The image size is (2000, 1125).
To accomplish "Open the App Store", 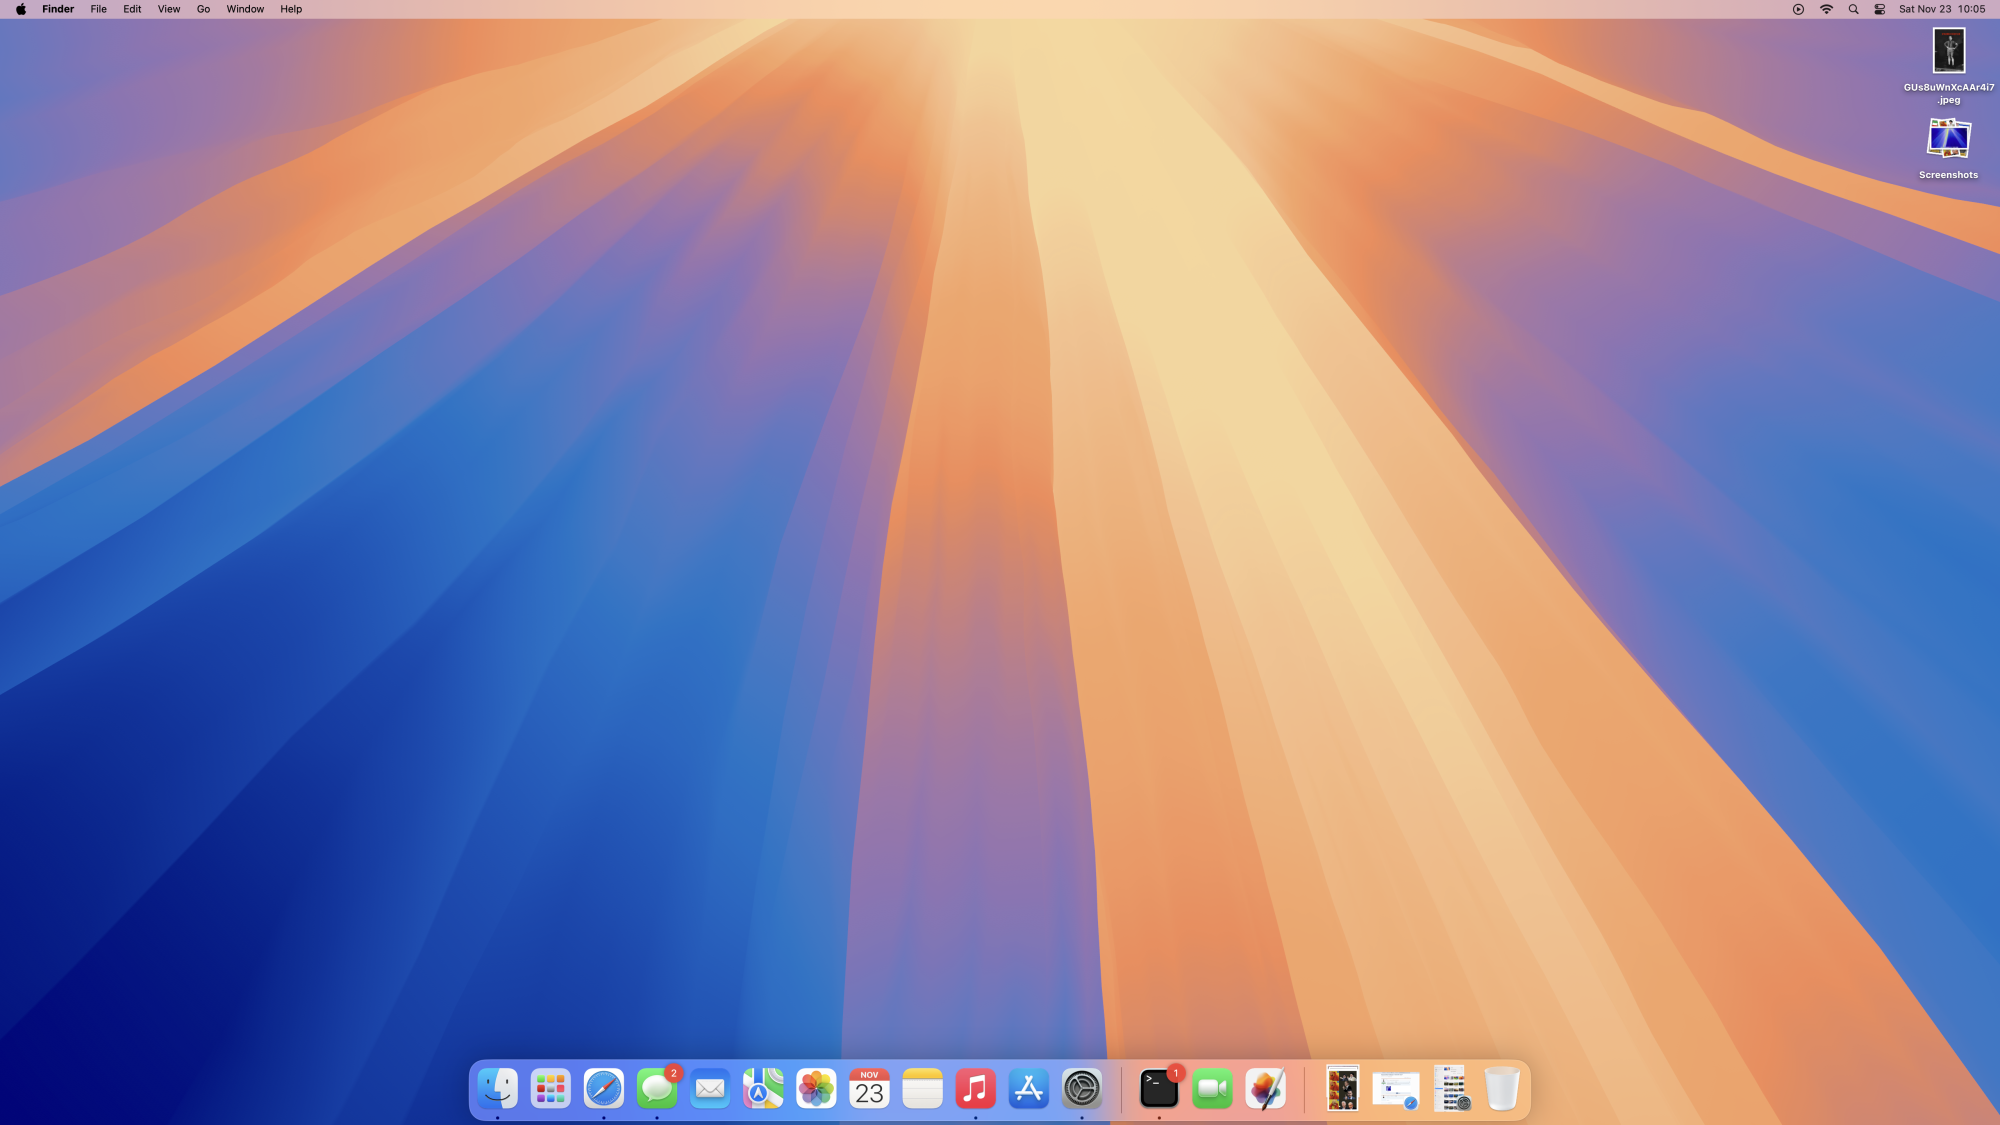I will click(1028, 1089).
